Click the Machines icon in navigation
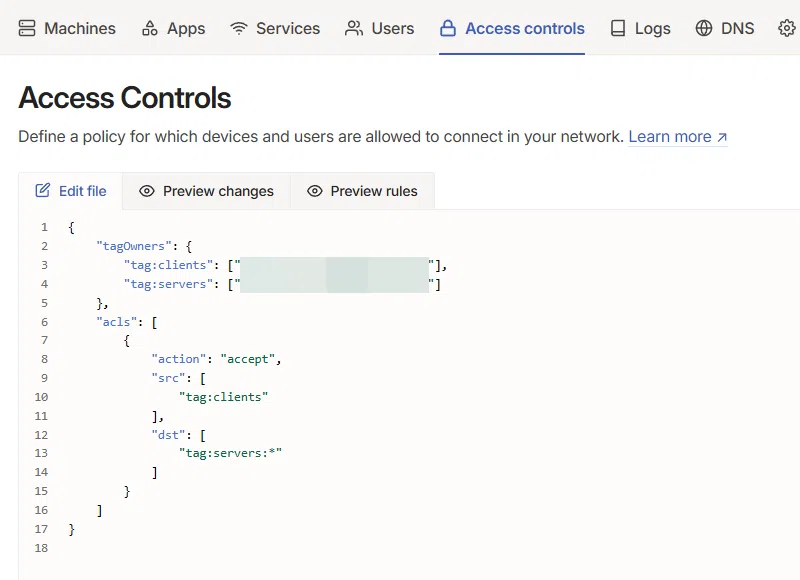Image resolution: width=800 pixels, height=580 pixels. tap(27, 28)
